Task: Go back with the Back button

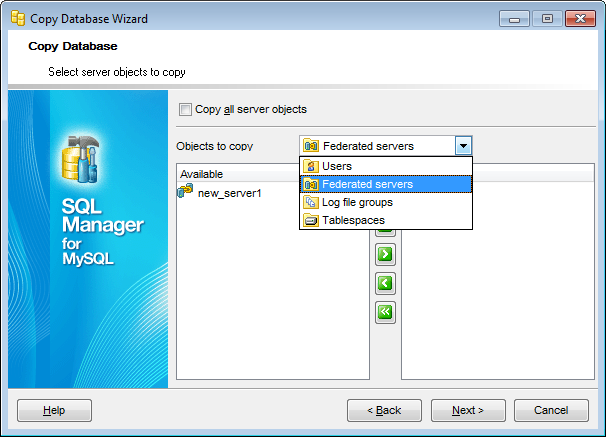Action: coord(384,410)
